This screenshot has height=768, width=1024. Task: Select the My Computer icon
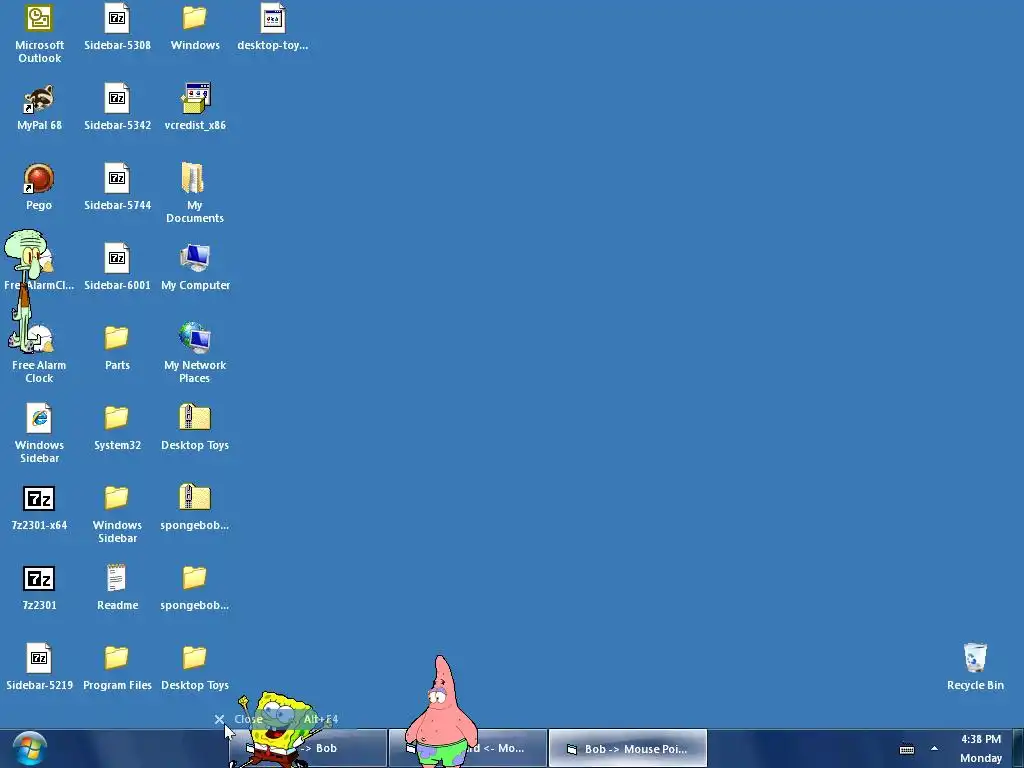(195, 259)
